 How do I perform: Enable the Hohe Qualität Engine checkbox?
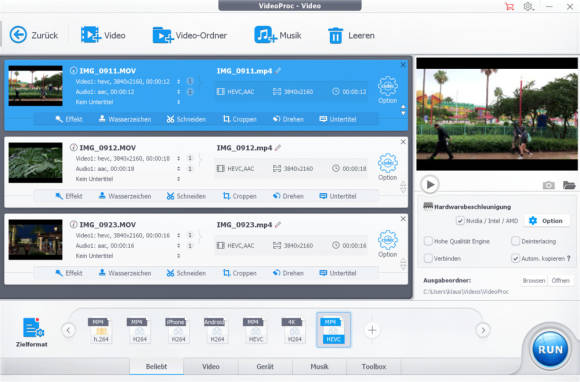point(428,241)
